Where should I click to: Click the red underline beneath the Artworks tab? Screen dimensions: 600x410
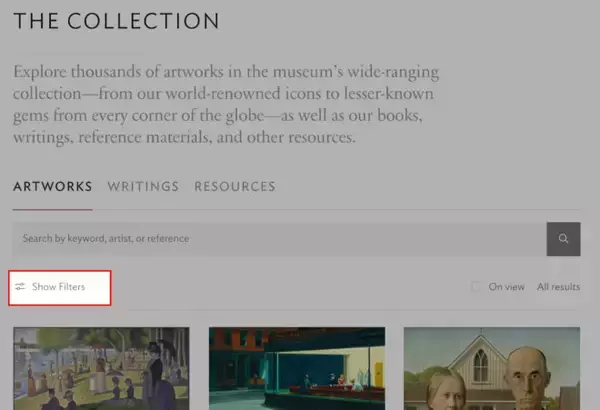(x=52, y=209)
